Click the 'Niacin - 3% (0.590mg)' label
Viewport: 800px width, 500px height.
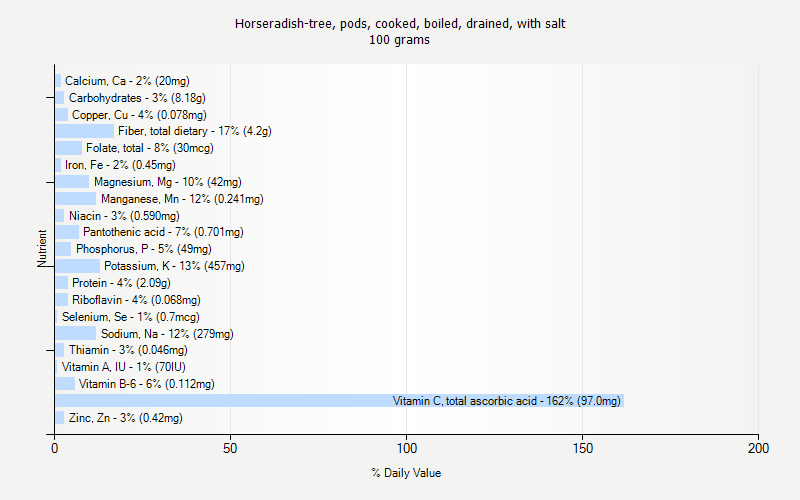(124, 215)
